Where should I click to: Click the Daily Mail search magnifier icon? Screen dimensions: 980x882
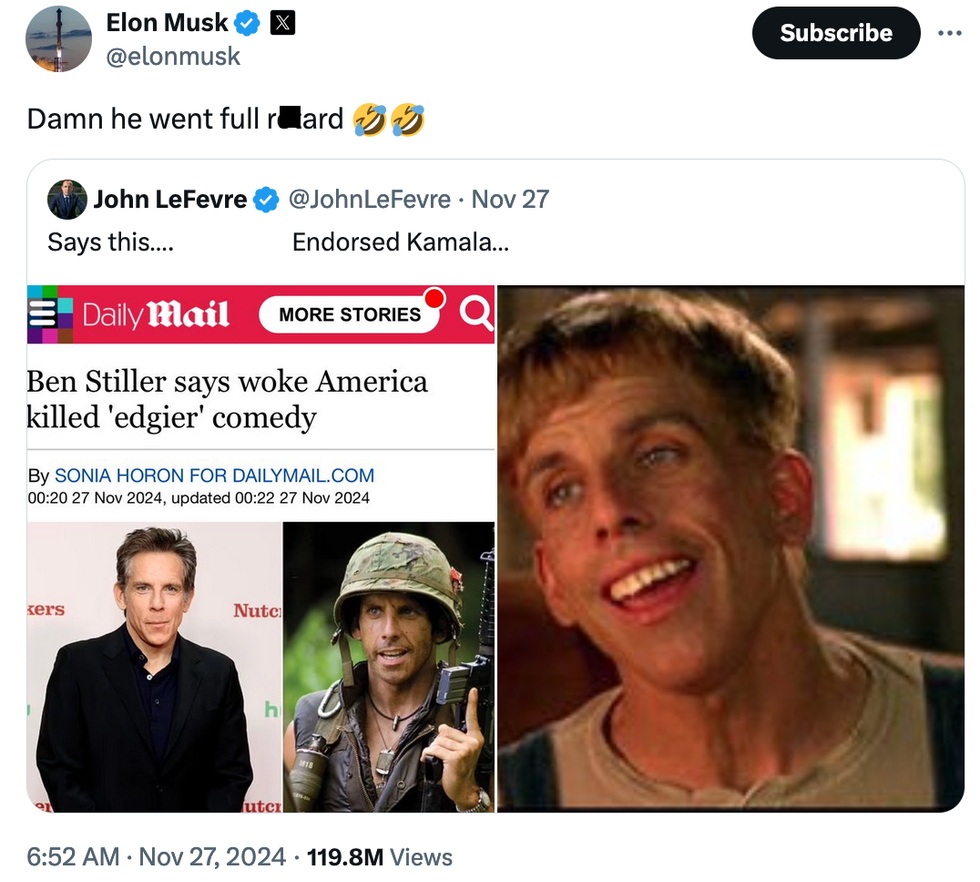(x=476, y=315)
